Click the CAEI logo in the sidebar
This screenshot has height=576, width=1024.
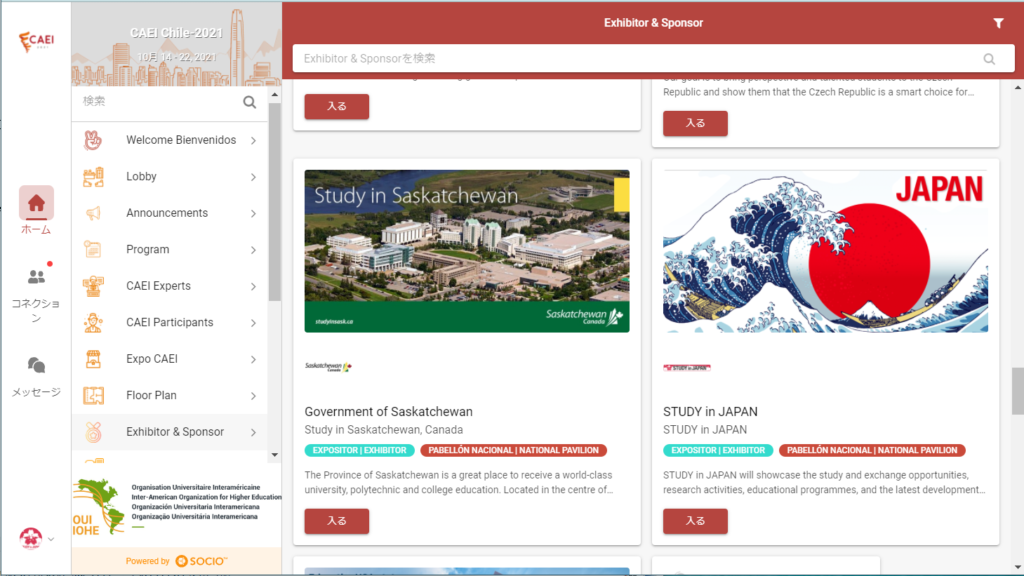[x=36, y=41]
